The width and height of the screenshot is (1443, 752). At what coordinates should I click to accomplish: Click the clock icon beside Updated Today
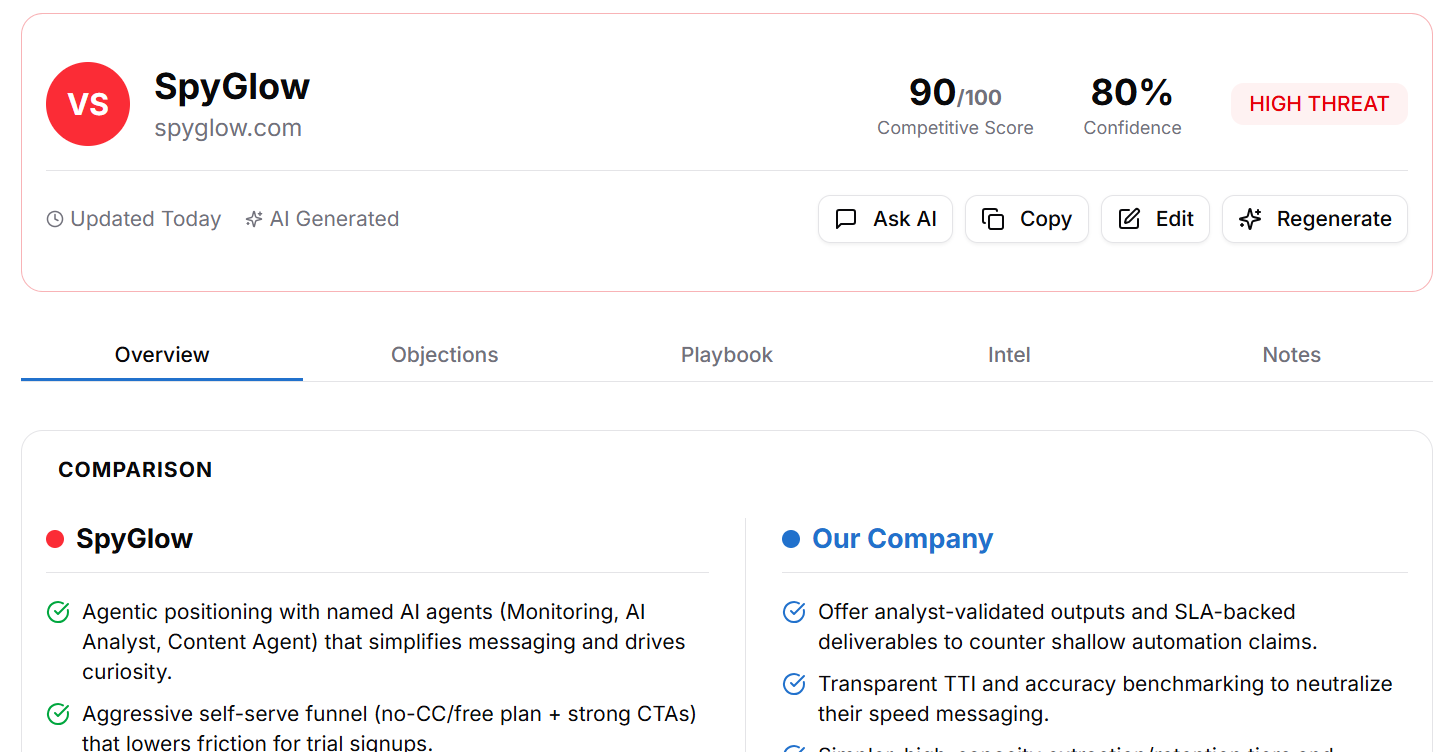pyautogui.click(x=55, y=219)
